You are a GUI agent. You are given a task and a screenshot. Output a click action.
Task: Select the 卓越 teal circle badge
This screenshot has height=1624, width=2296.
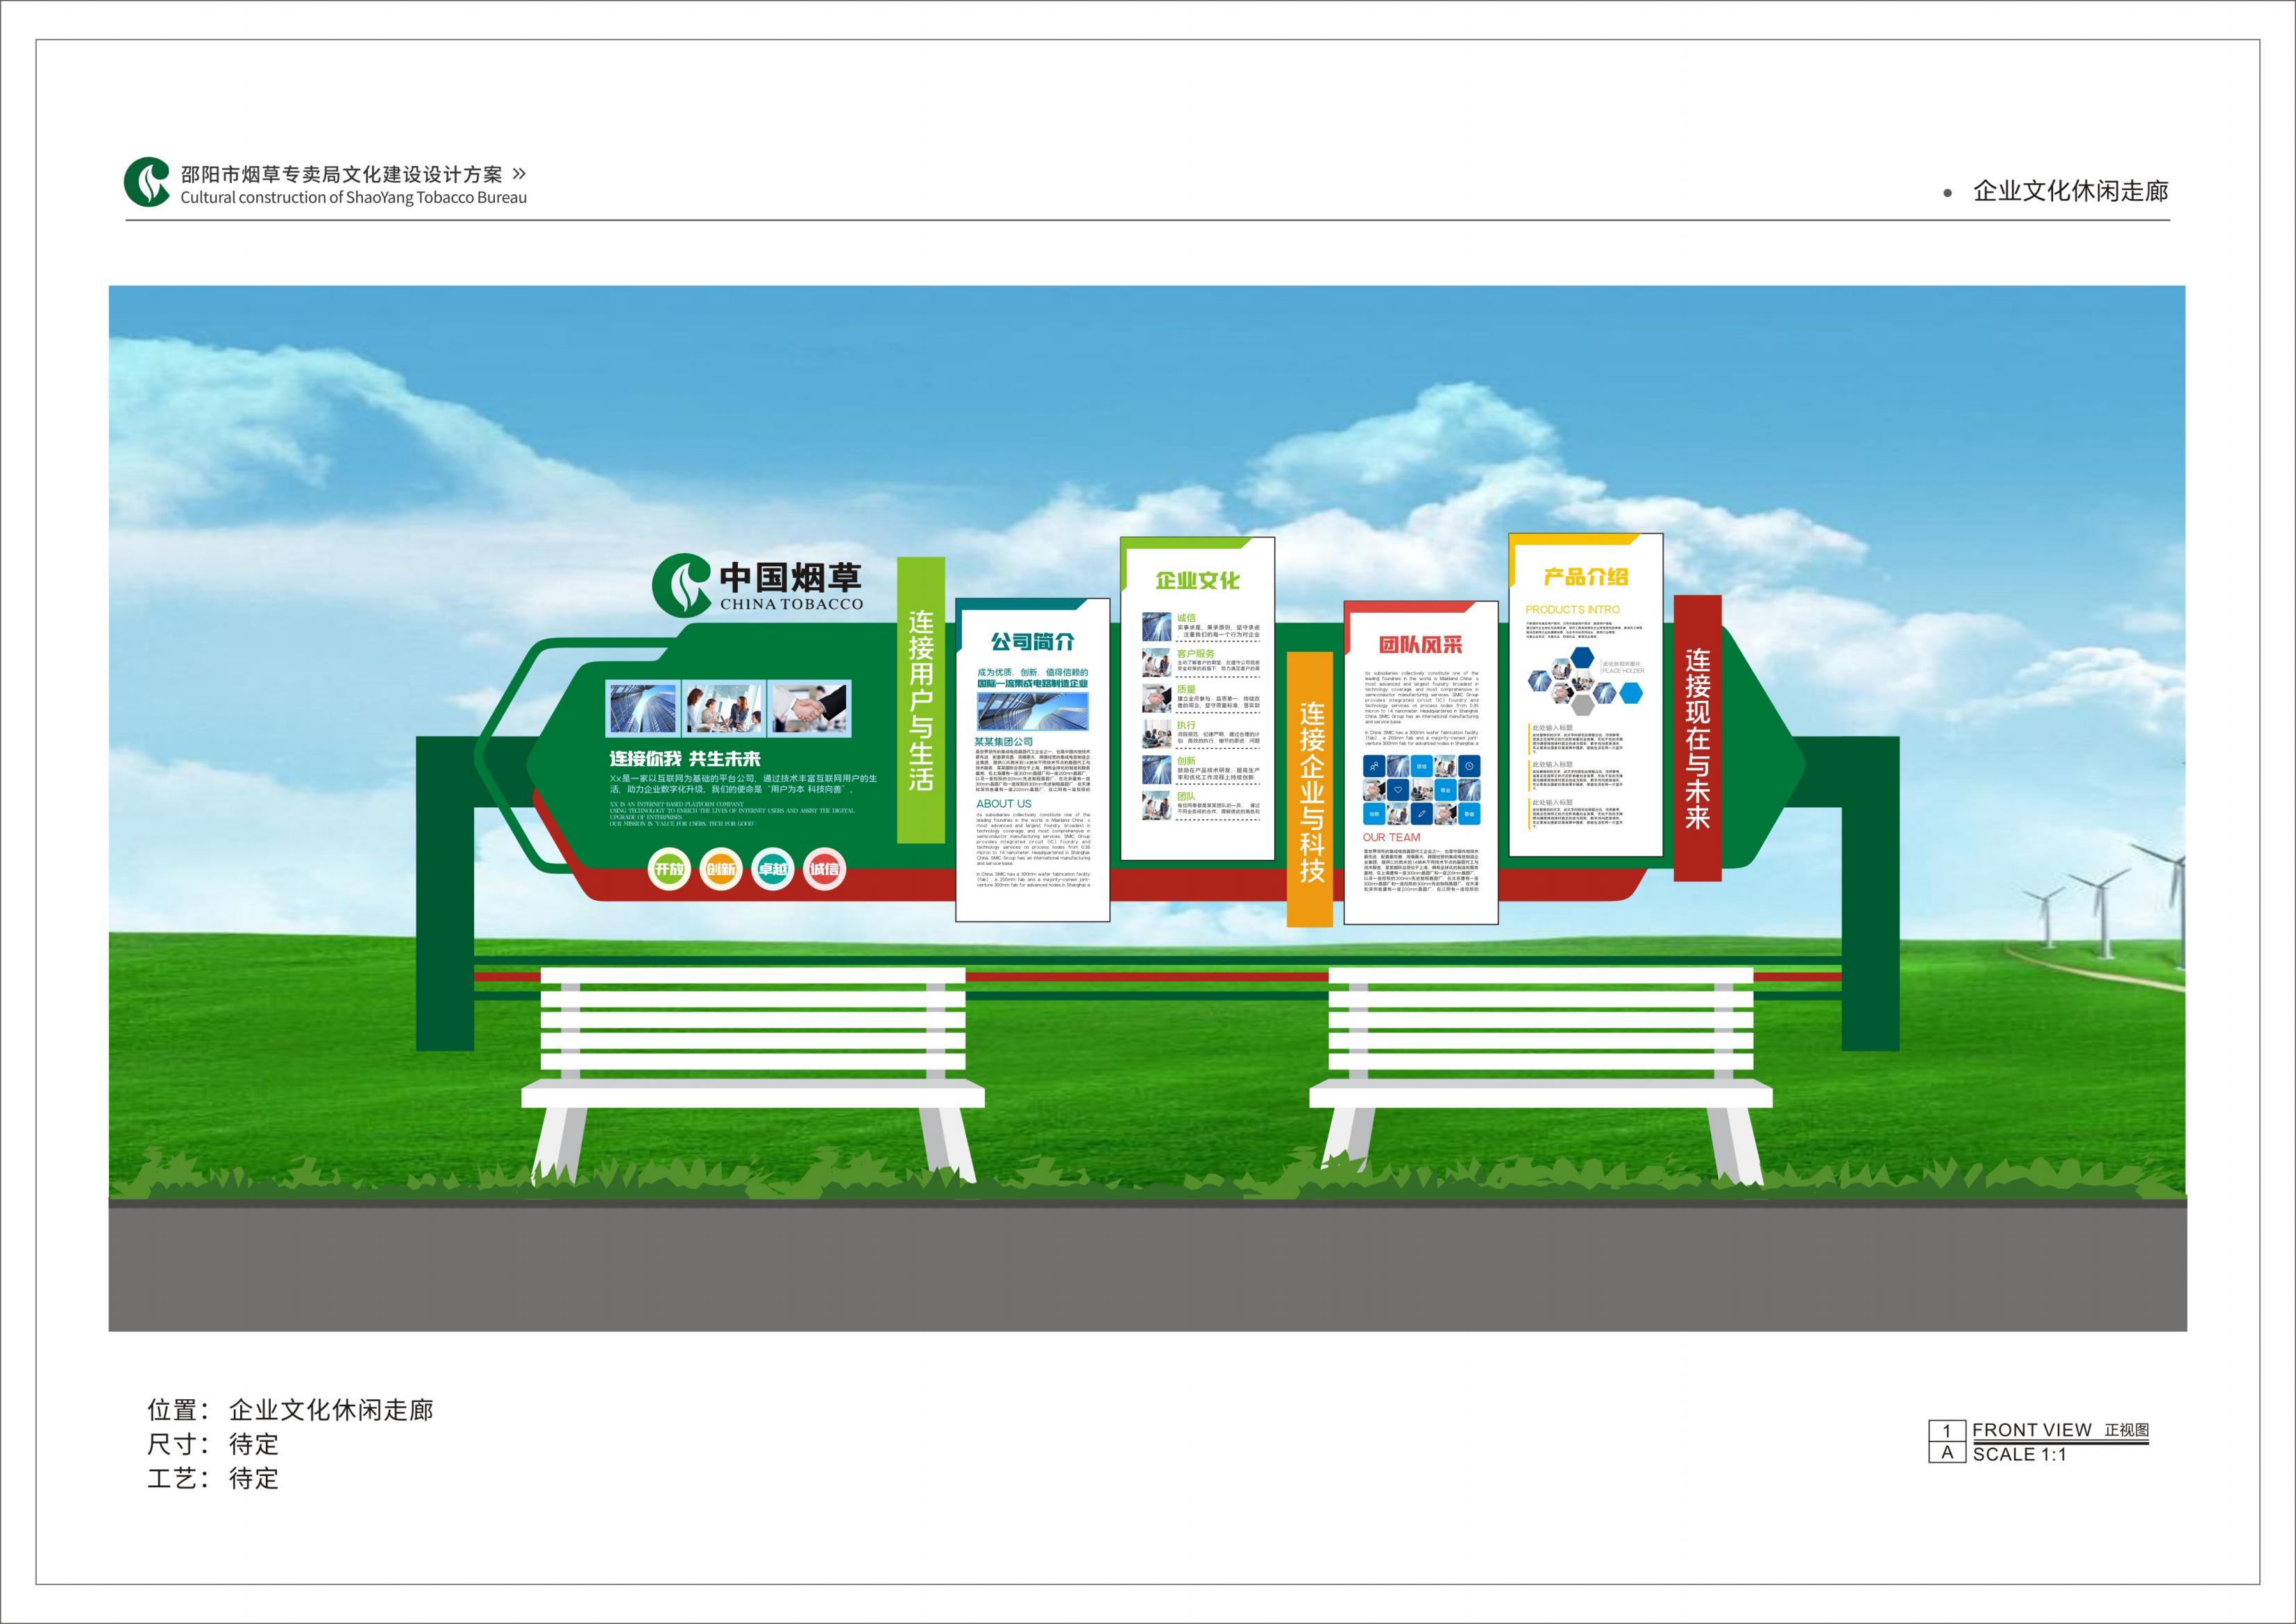click(772, 869)
